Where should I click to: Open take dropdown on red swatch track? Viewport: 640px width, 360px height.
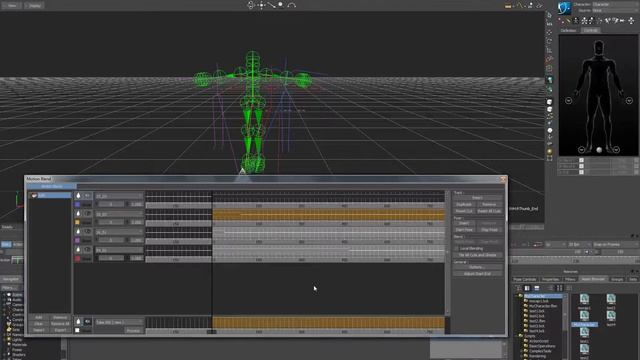(119, 250)
